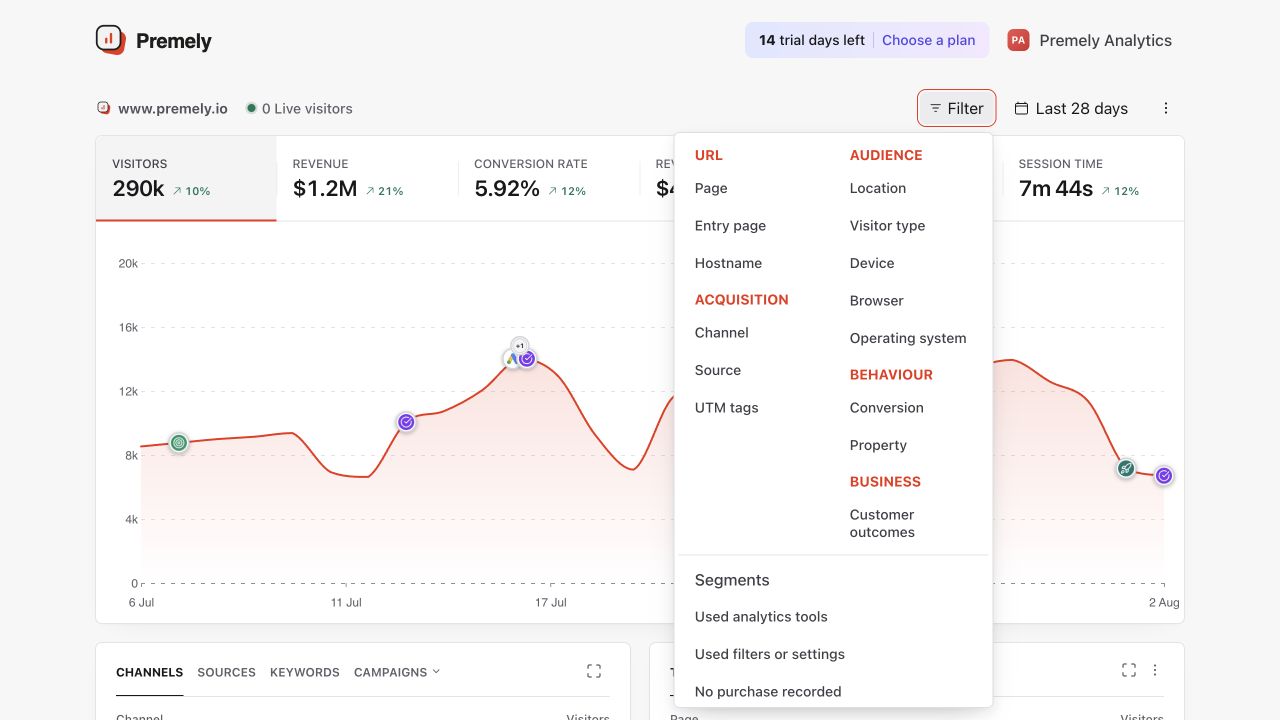The width and height of the screenshot is (1280, 720).
Task: Click the PA account avatar
Action: (1018, 40)
